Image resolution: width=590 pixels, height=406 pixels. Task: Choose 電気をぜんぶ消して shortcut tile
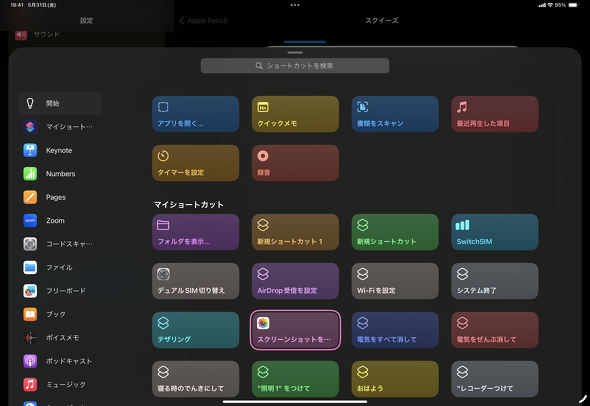[x=494, y=330]
